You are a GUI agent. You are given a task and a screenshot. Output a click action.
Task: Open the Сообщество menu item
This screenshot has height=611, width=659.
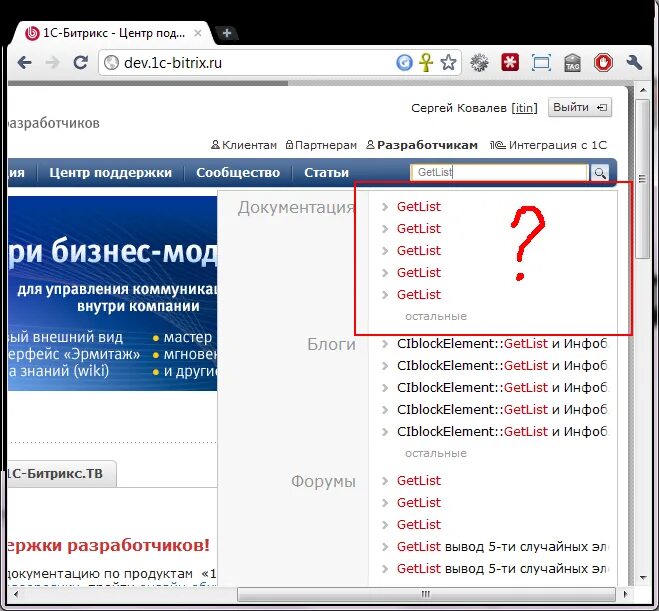tap(238, 172)
